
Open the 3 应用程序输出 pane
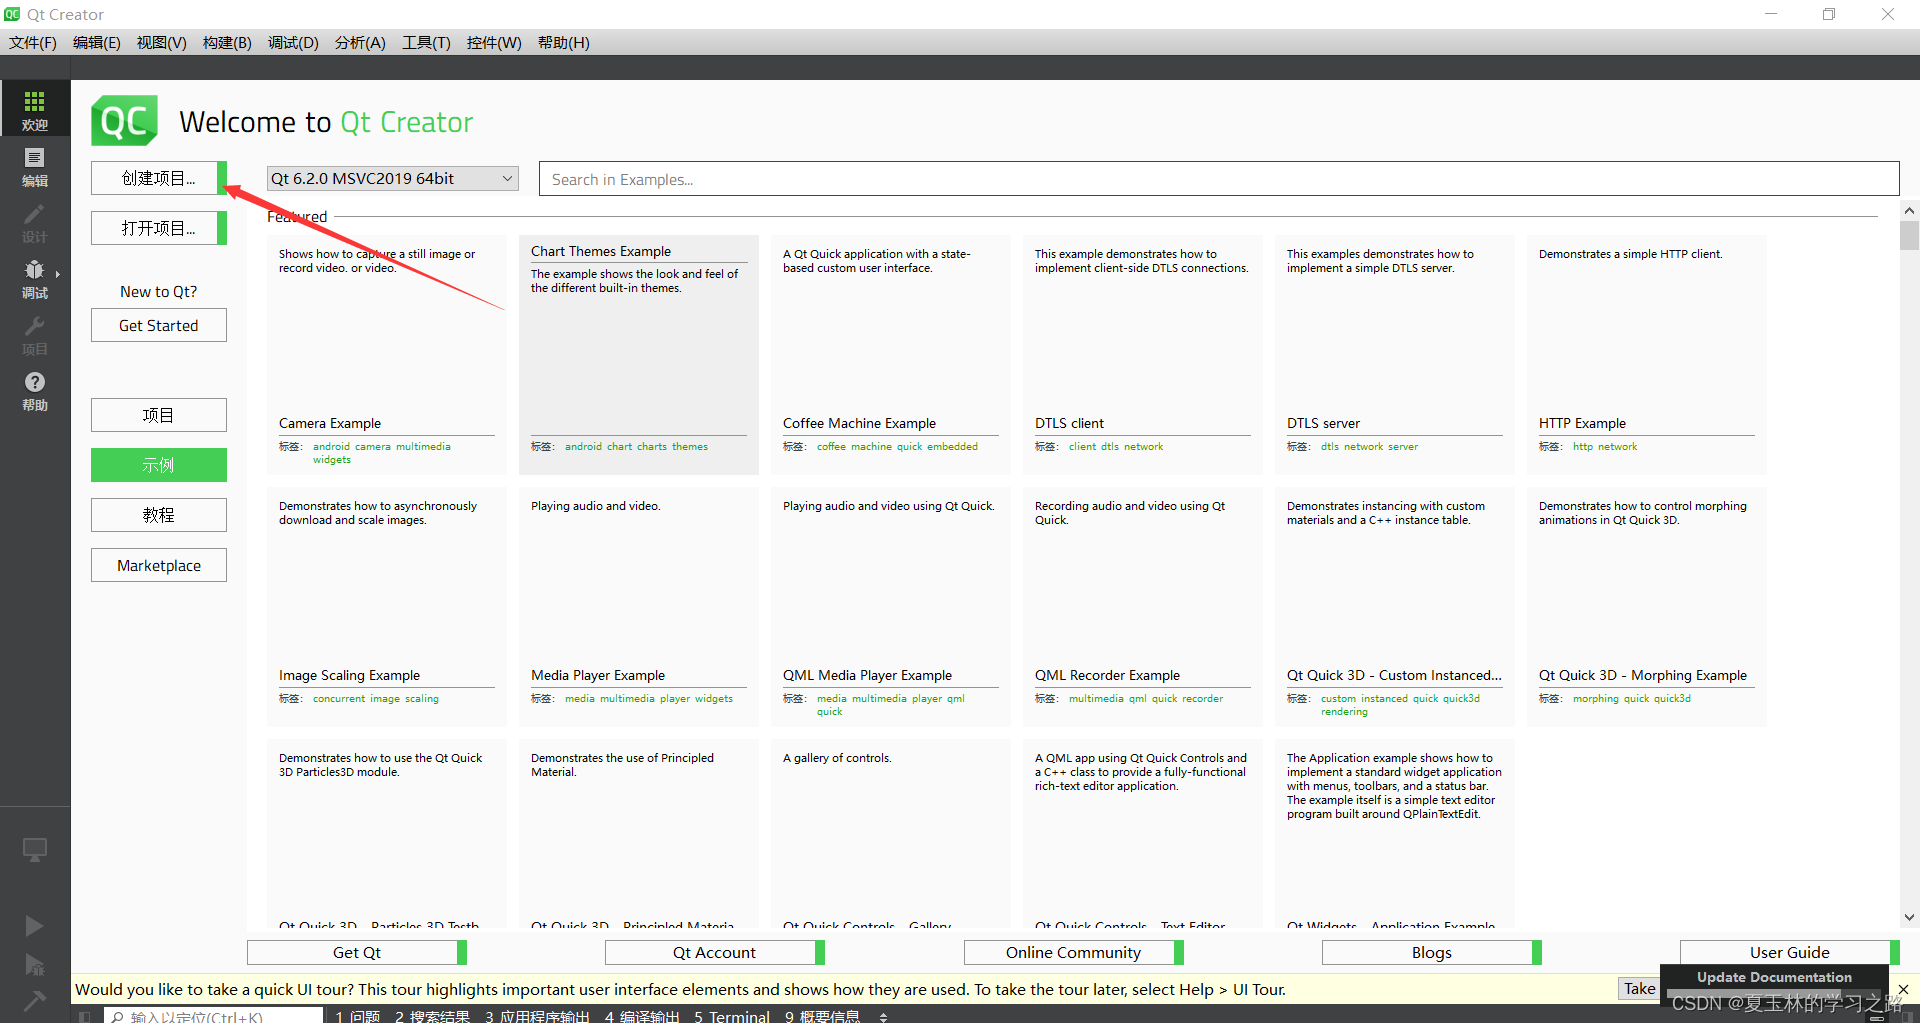pyautogui.click(x=539, y=1016)
